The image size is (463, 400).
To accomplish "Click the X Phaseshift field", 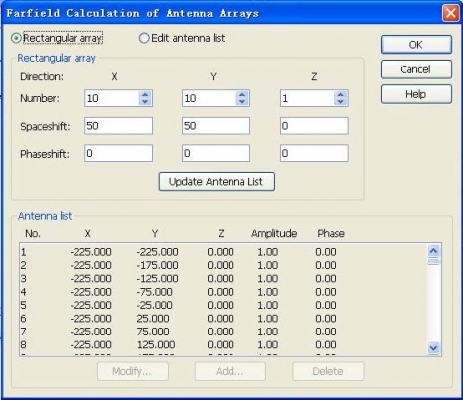I will click(x=118, y=153).
